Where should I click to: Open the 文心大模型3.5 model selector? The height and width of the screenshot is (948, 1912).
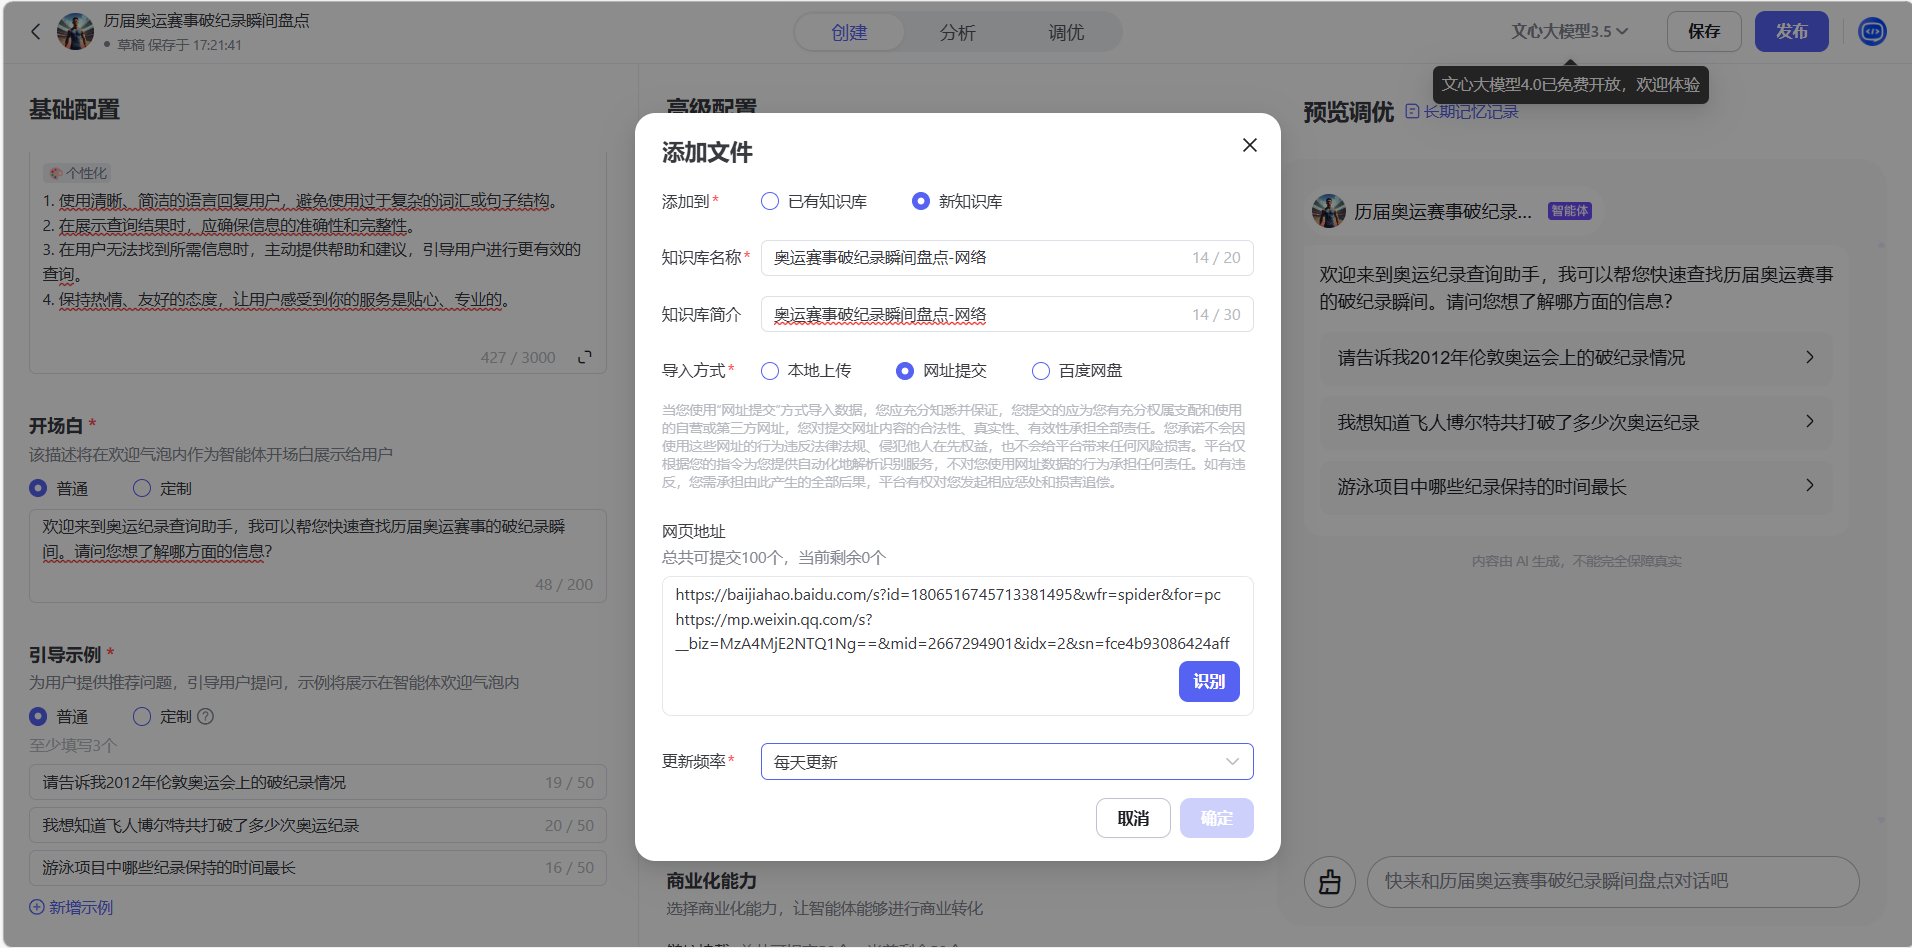point(1570,31)
